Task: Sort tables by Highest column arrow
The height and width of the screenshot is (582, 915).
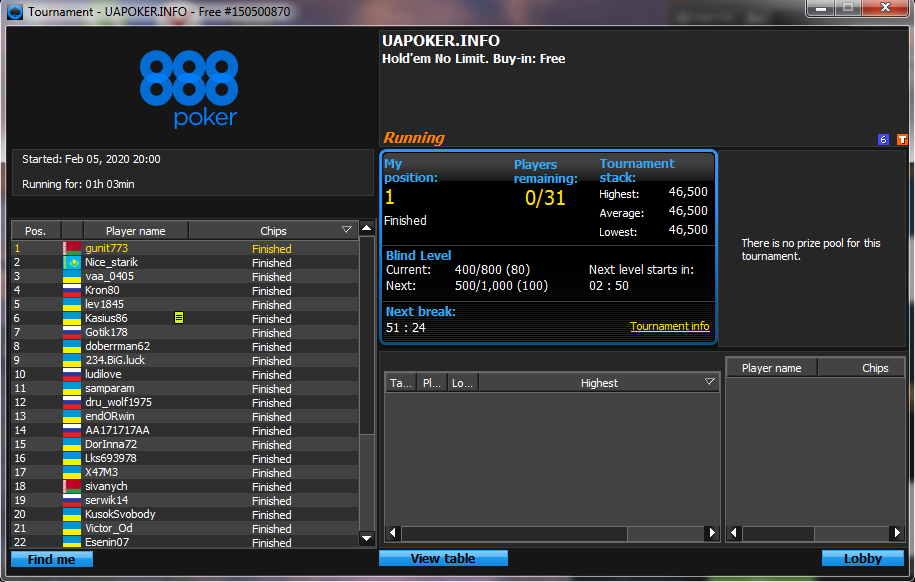Action: tap(710, 382)
